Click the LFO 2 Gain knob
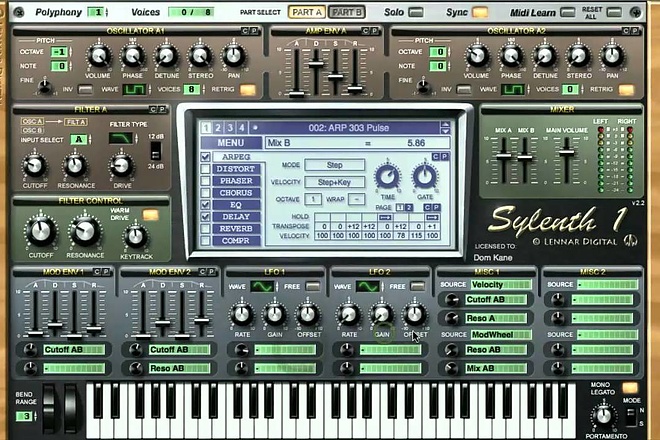The width and height of the screenshot is (660, 440). (382, 315)
